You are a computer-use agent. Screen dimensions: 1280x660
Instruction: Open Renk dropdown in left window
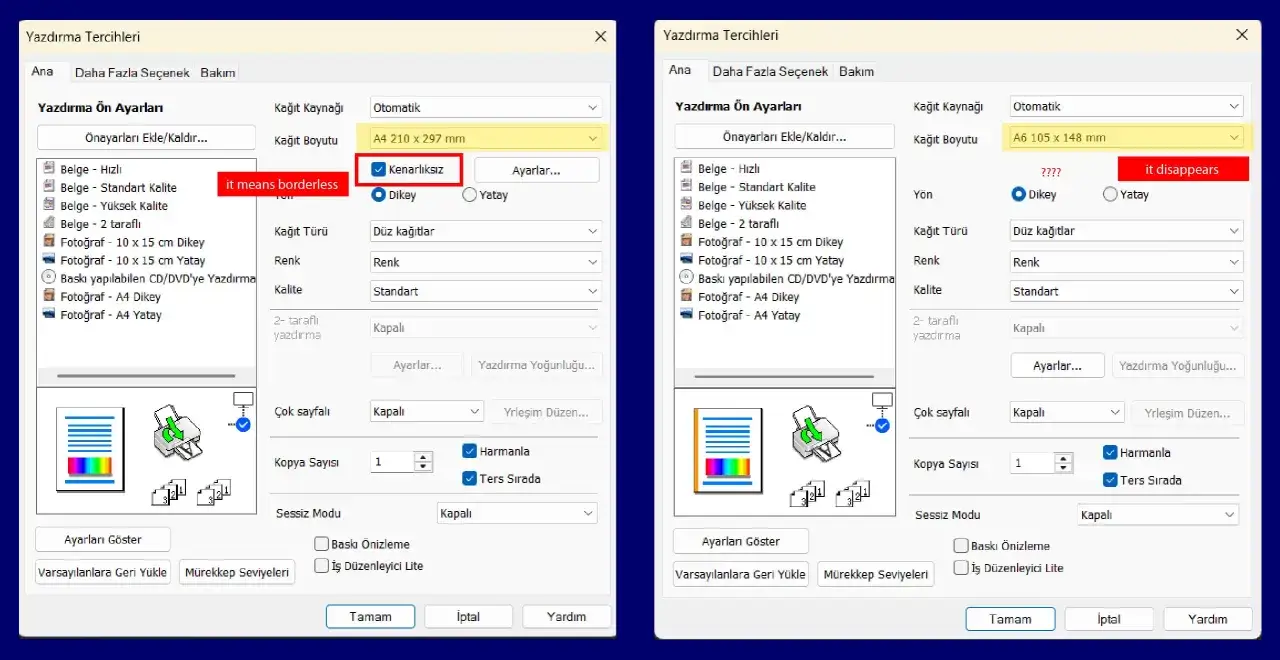(486, 262)
